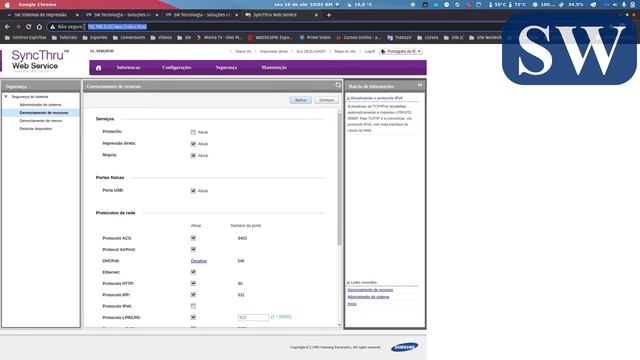This screenshot has height=360, width=640.
Task: Click the Aplicar button
Action: click(x=301, y=100)
